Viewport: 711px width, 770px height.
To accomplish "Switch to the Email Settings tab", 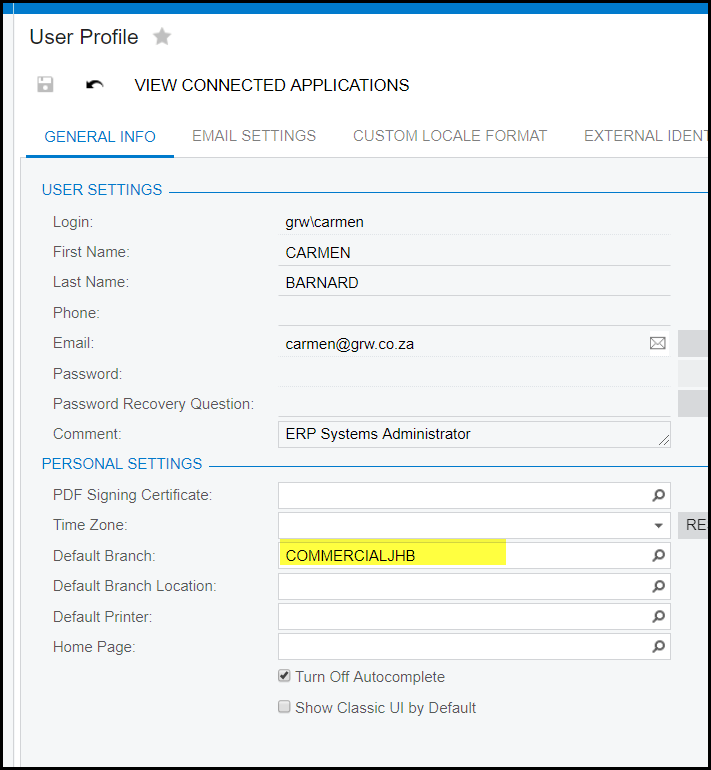I will 254,136.
